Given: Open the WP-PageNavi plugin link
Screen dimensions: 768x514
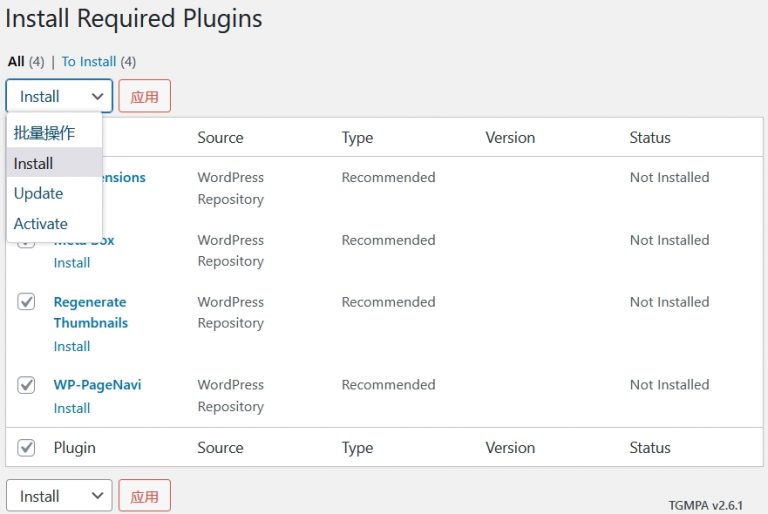Looking at the screenshot, I should pos(97,385).
